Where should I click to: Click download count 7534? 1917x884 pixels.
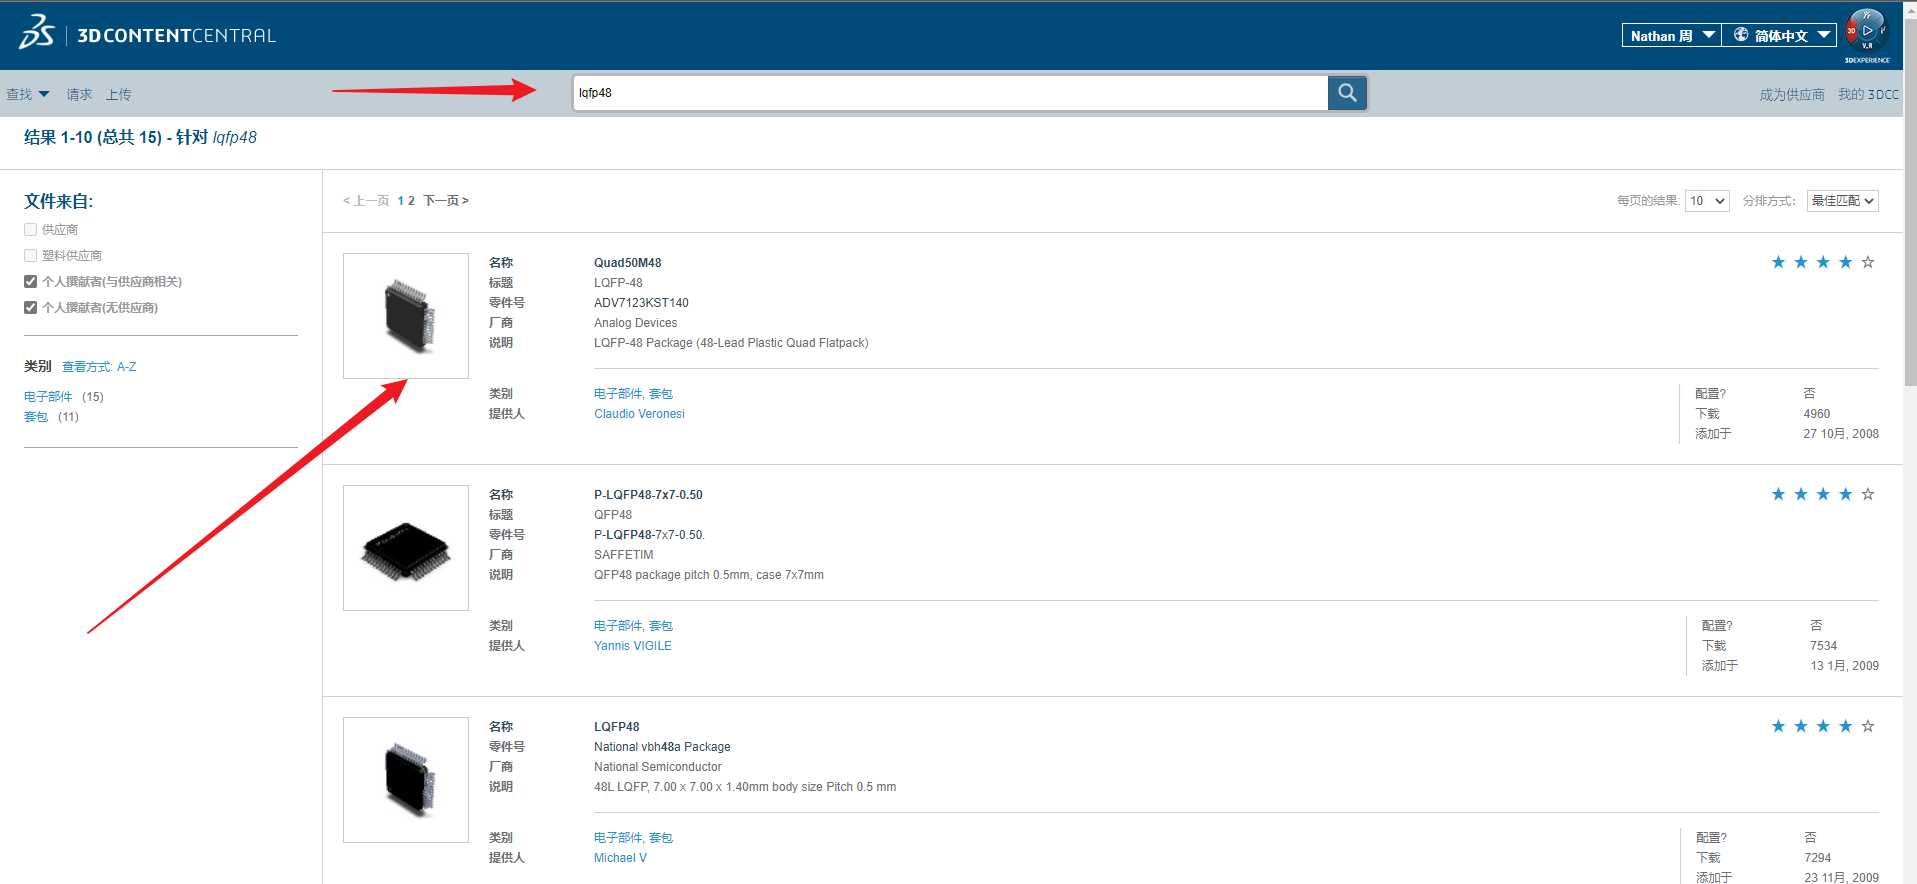(x=1824, y=646)
